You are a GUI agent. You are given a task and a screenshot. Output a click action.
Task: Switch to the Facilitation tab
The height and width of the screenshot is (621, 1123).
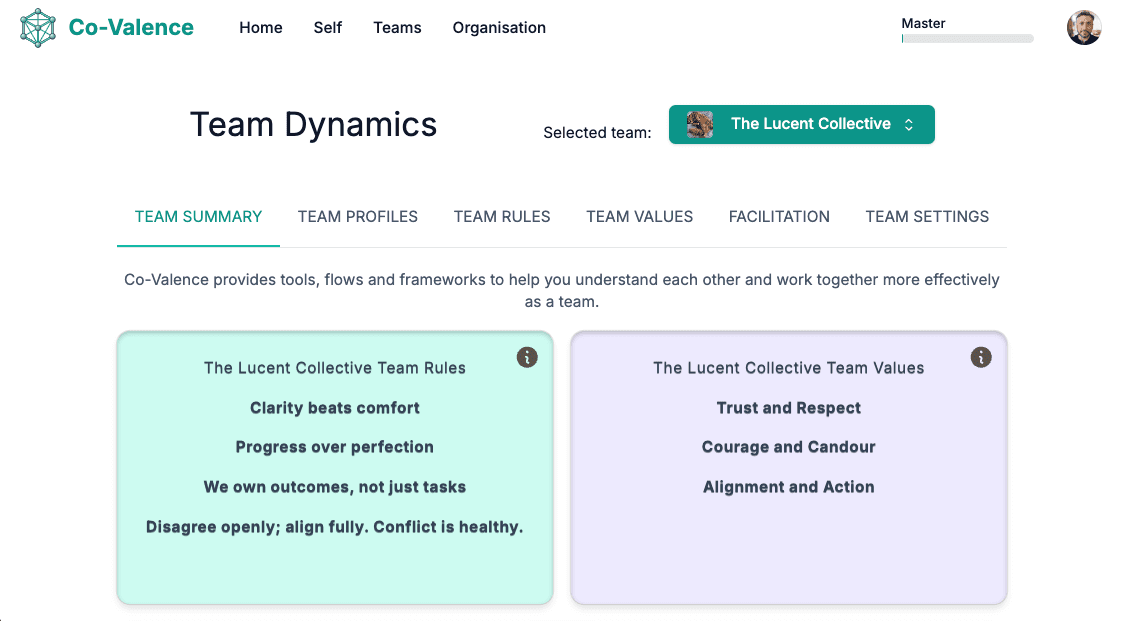(779, 216)
